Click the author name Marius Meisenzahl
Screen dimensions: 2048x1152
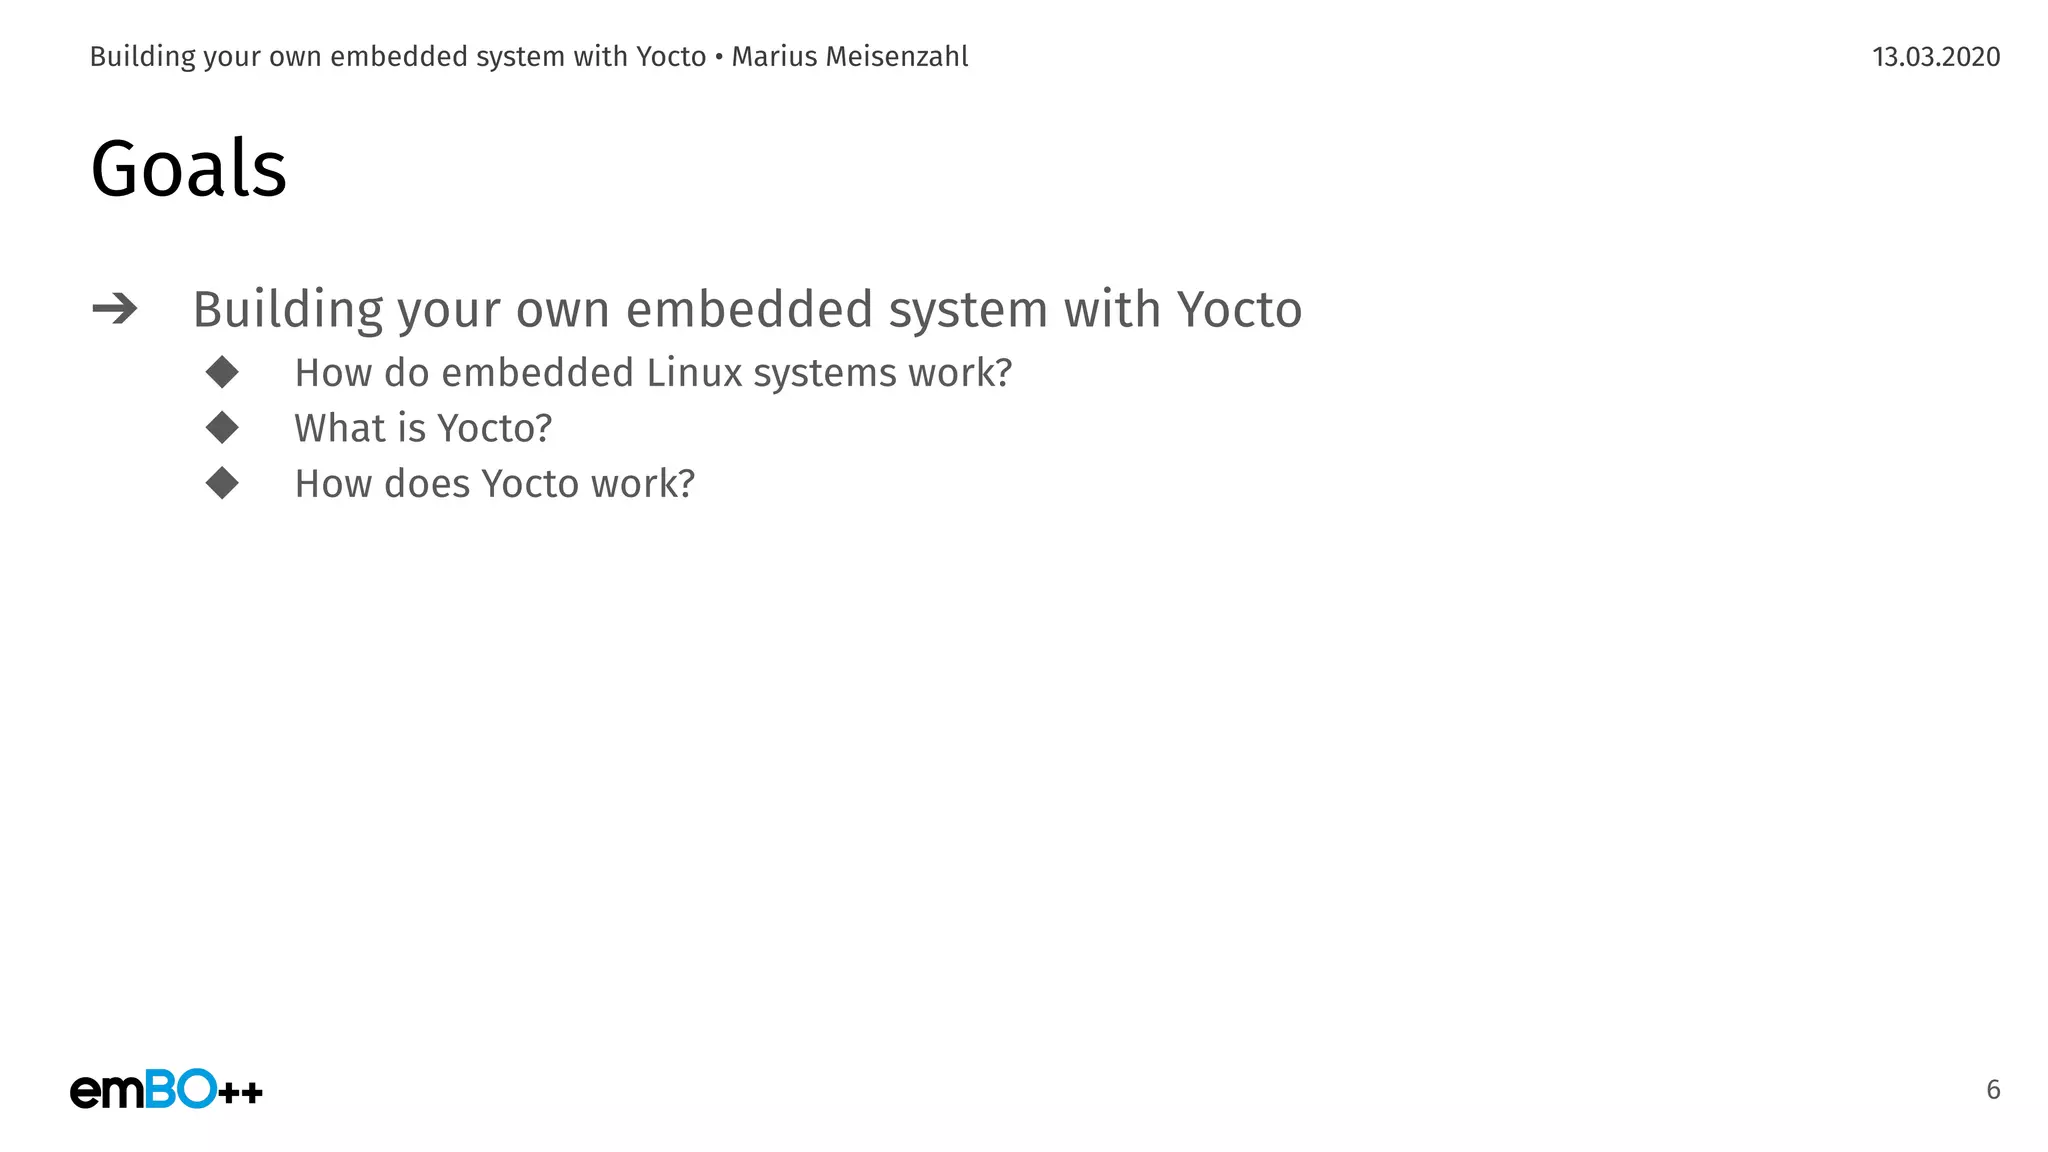tap(850, 57)
